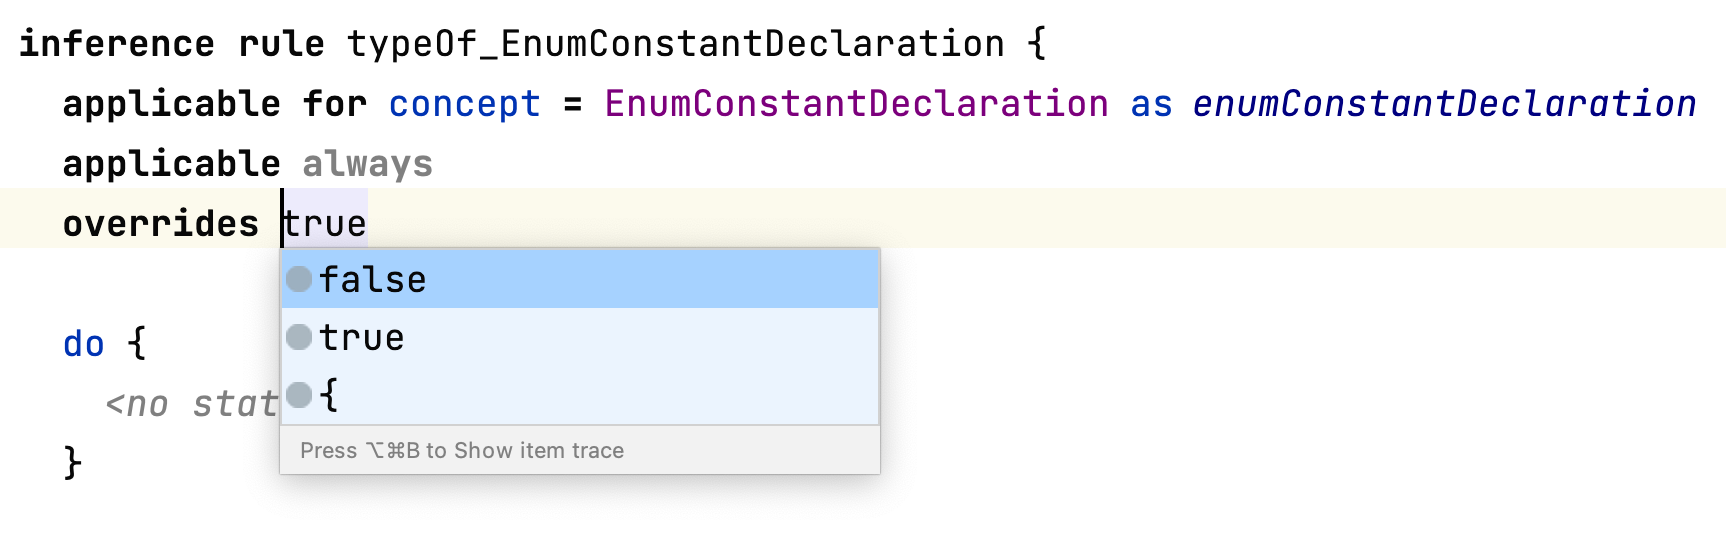1726x544 pixels.
Task: Click the Show item trace hint
Action: tap(462, 451)
